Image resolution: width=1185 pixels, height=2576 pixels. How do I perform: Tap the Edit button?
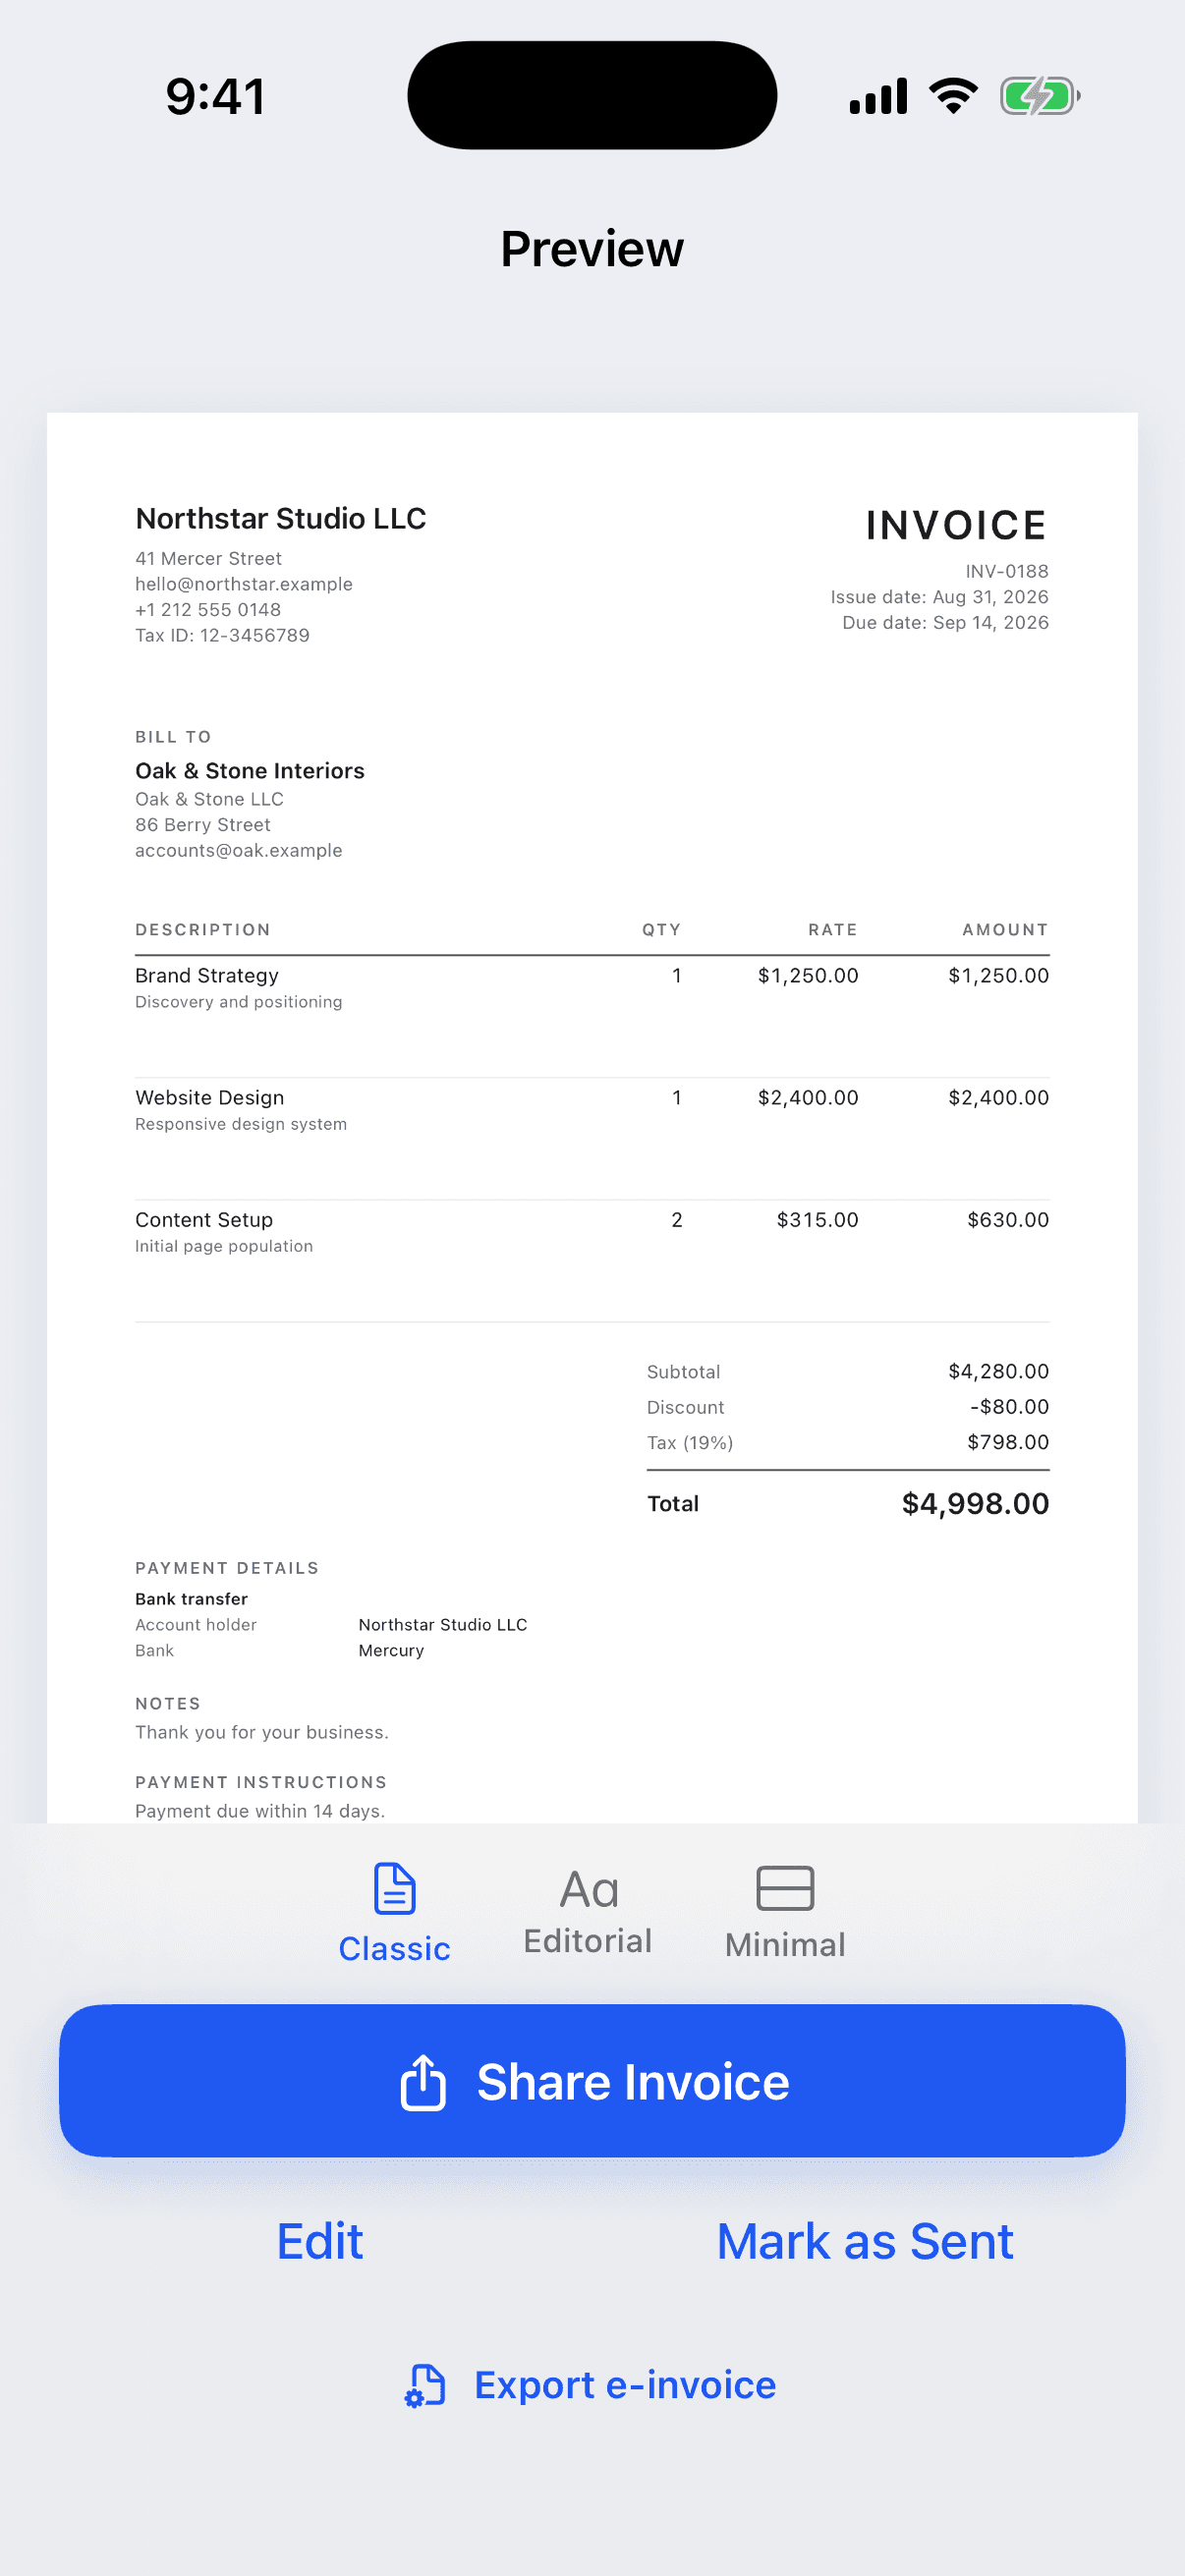(x=320, y=2241)
